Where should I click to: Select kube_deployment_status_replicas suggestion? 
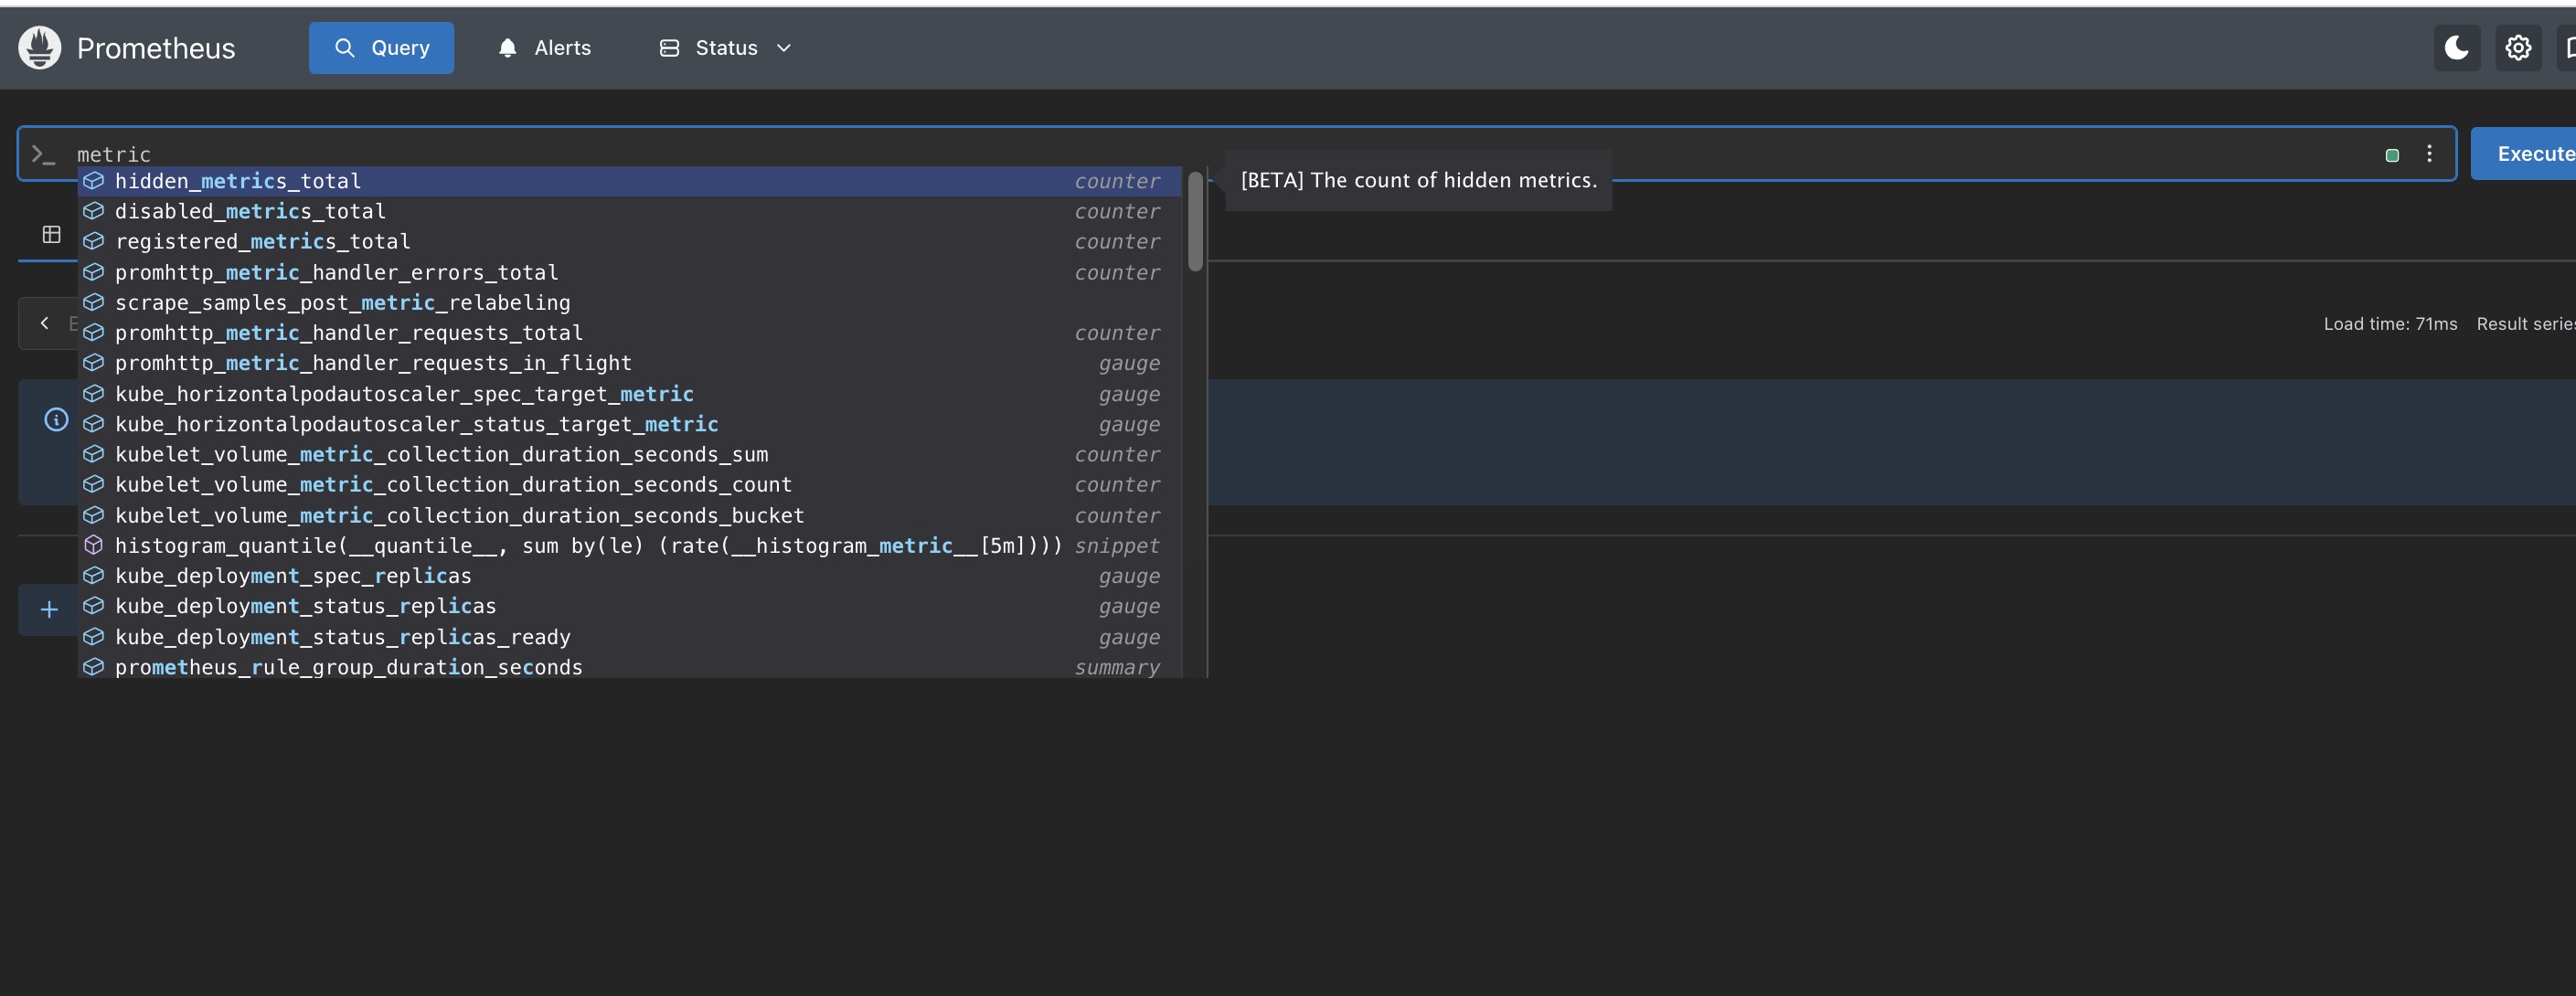[x=630, y=606]
